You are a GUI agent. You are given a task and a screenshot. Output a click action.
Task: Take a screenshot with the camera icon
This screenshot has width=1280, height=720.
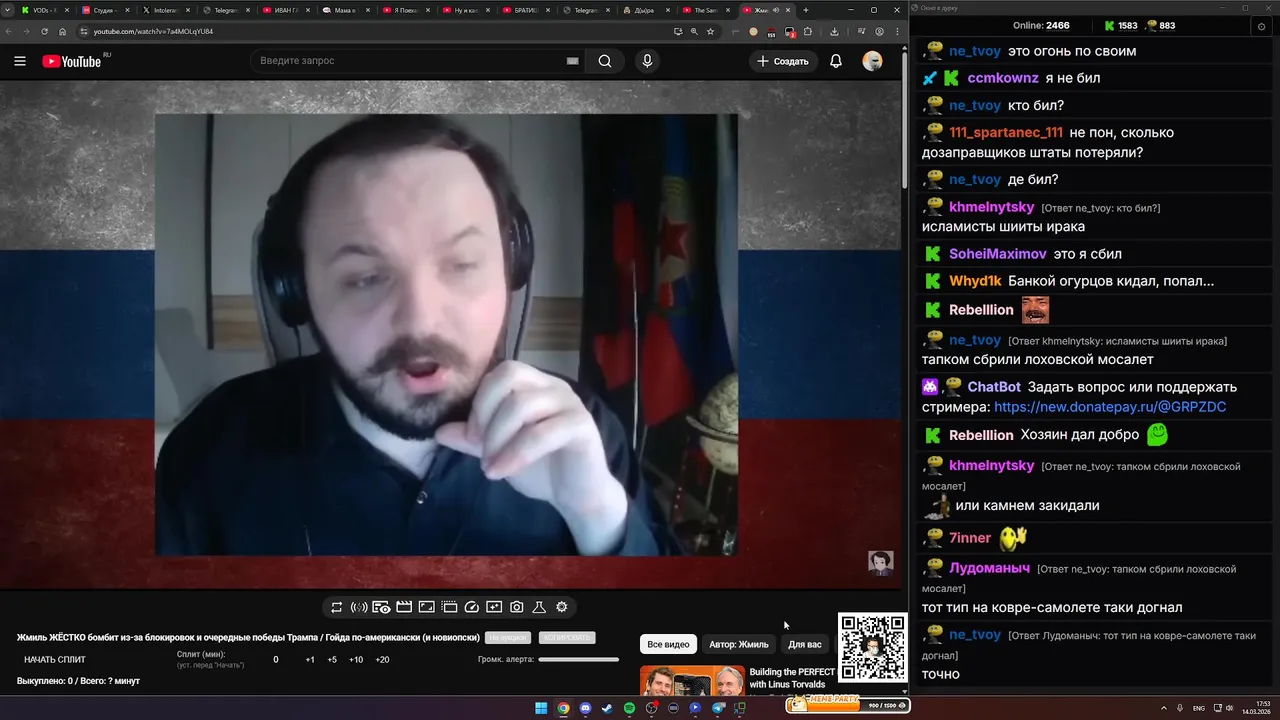click(516, 607)
